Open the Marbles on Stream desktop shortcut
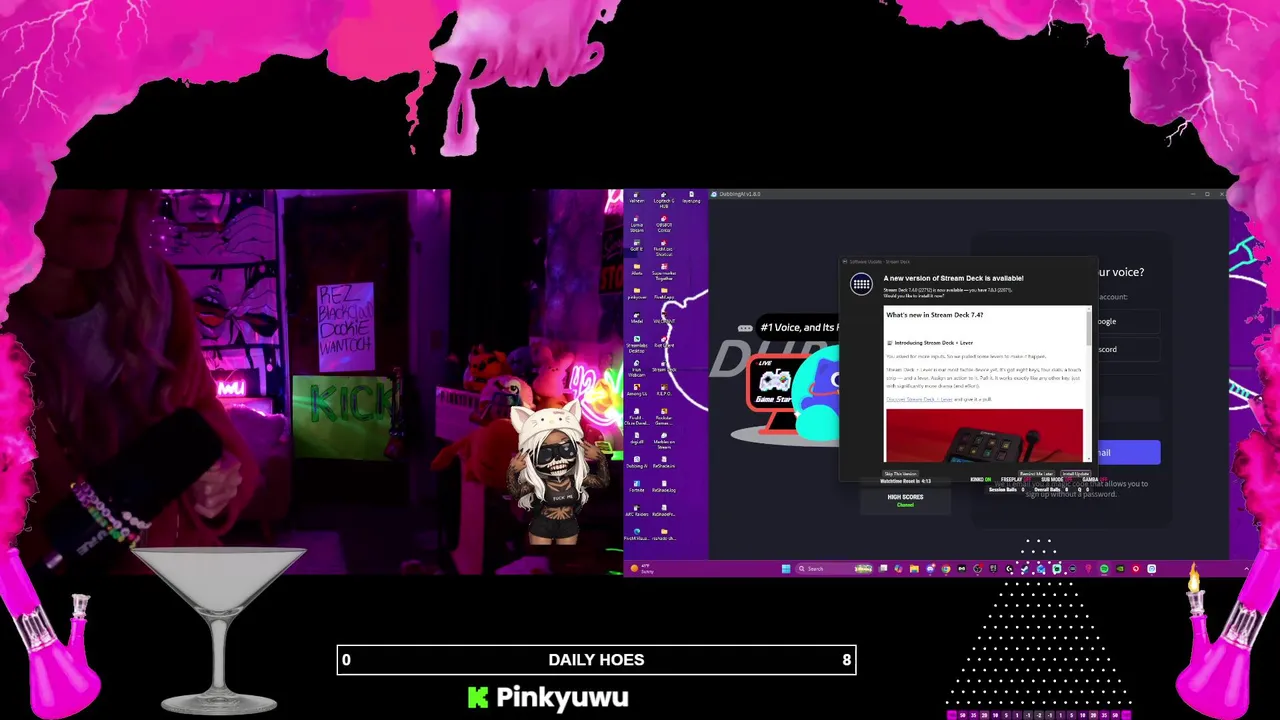 click(664, 439)
